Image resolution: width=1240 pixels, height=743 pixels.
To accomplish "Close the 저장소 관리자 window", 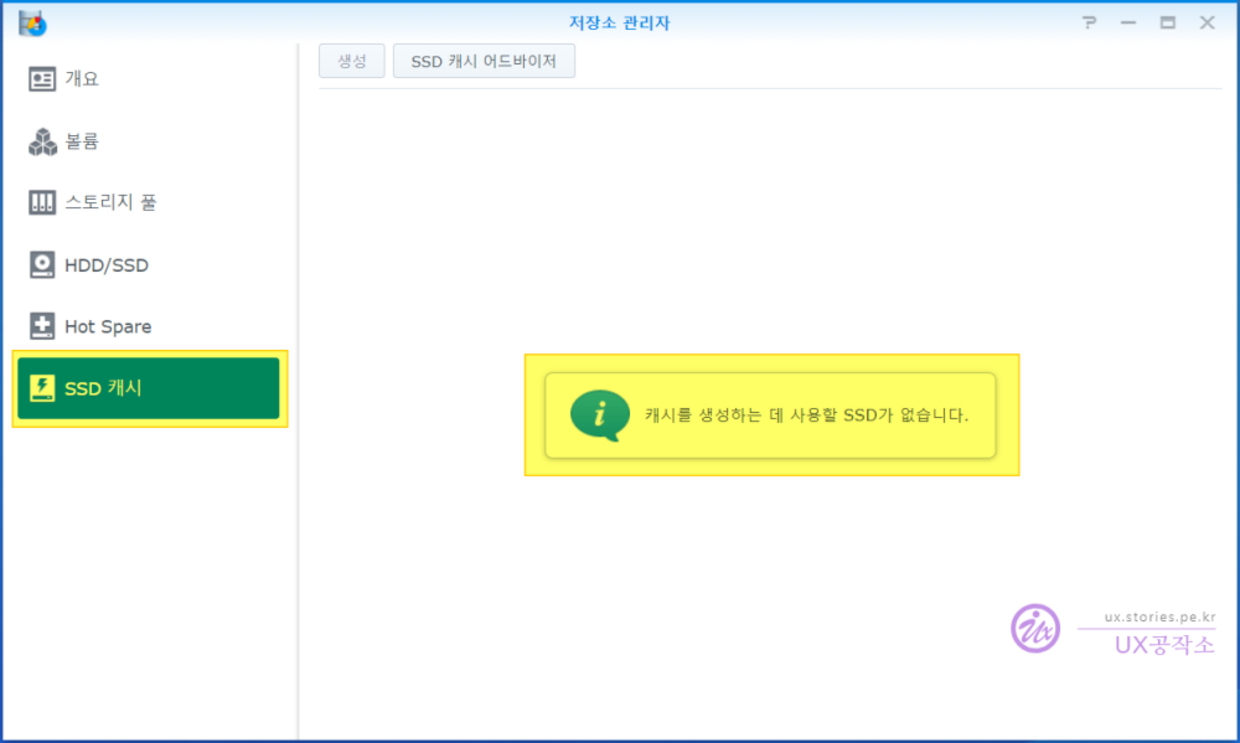I will [1207, 23].
